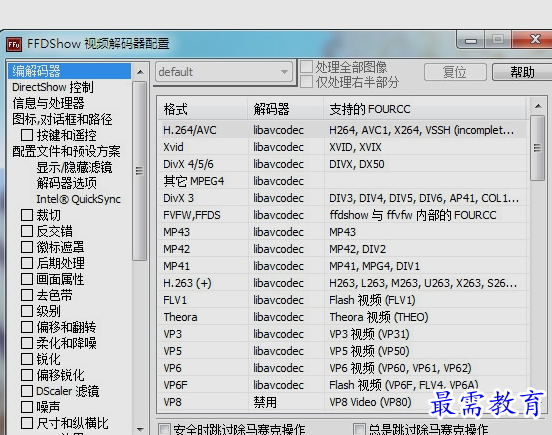
Task: Open 信息与处理器 page
Action: (x=48, y=103)
